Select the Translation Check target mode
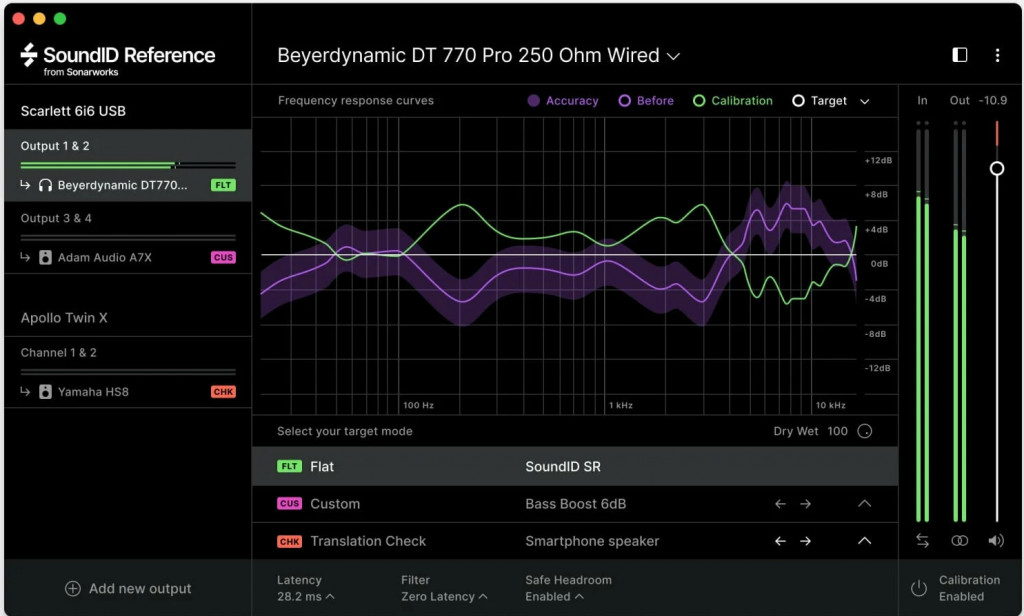Viewport: 1024px width, 616px height. pyautogui.click(x=575, y=541)
